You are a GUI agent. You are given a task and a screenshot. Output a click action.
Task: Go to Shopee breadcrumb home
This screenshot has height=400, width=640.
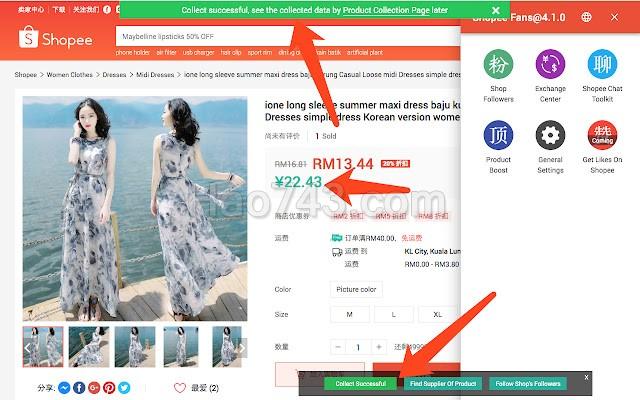point(25,75)
